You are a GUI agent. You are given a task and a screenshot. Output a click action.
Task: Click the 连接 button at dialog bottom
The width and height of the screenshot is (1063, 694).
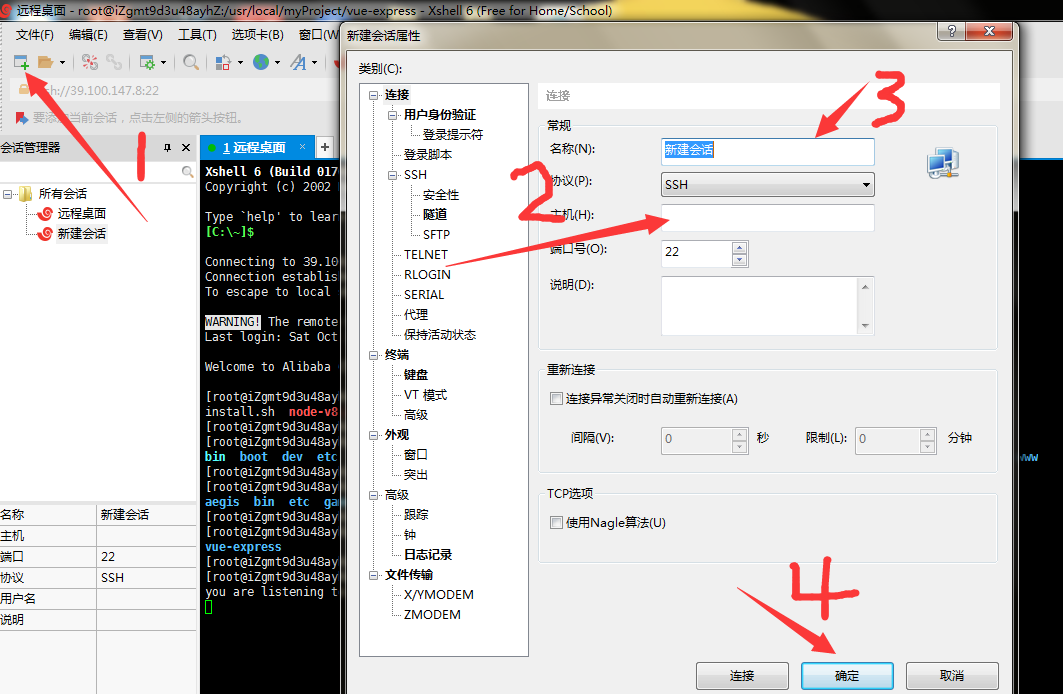click(x=742, y=676)
